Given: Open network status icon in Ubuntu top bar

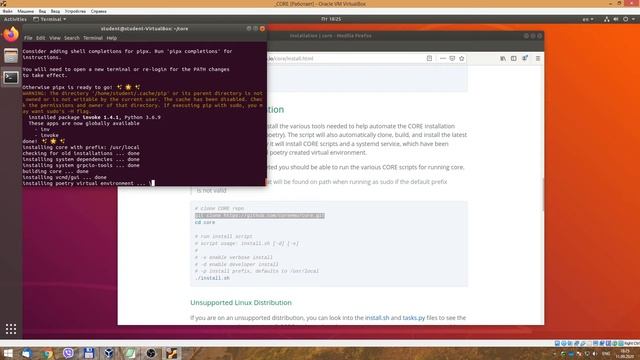Looking at the screenshot, I should pyautogui.click(x=607, y=19).
